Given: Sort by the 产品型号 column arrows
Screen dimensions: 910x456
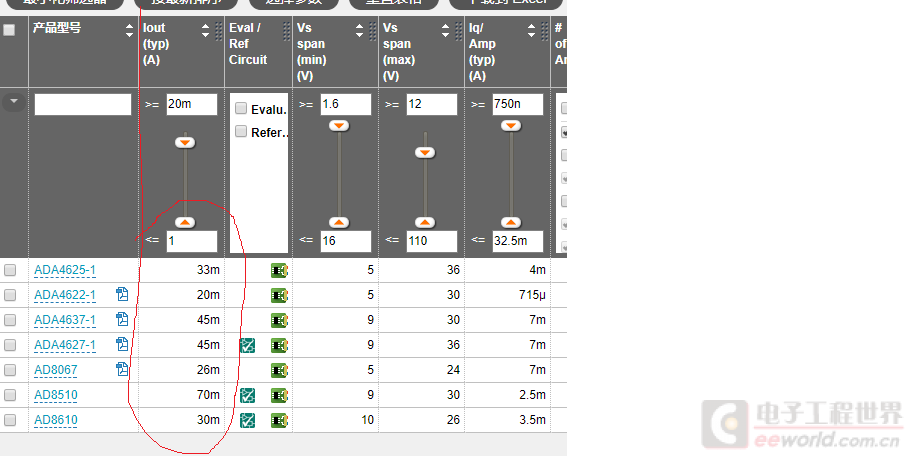Looking at the screenshot, I should click(129, 30).
